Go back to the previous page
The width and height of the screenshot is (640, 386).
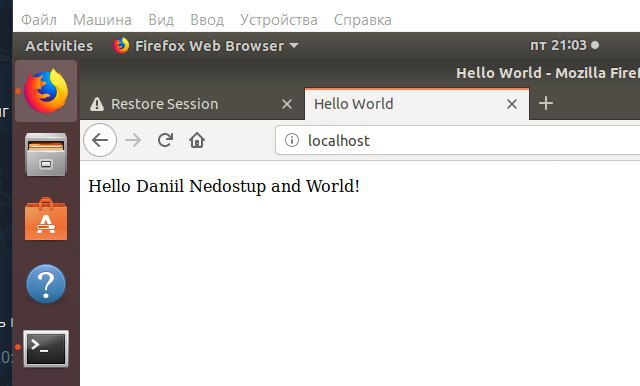pos(100,140)
